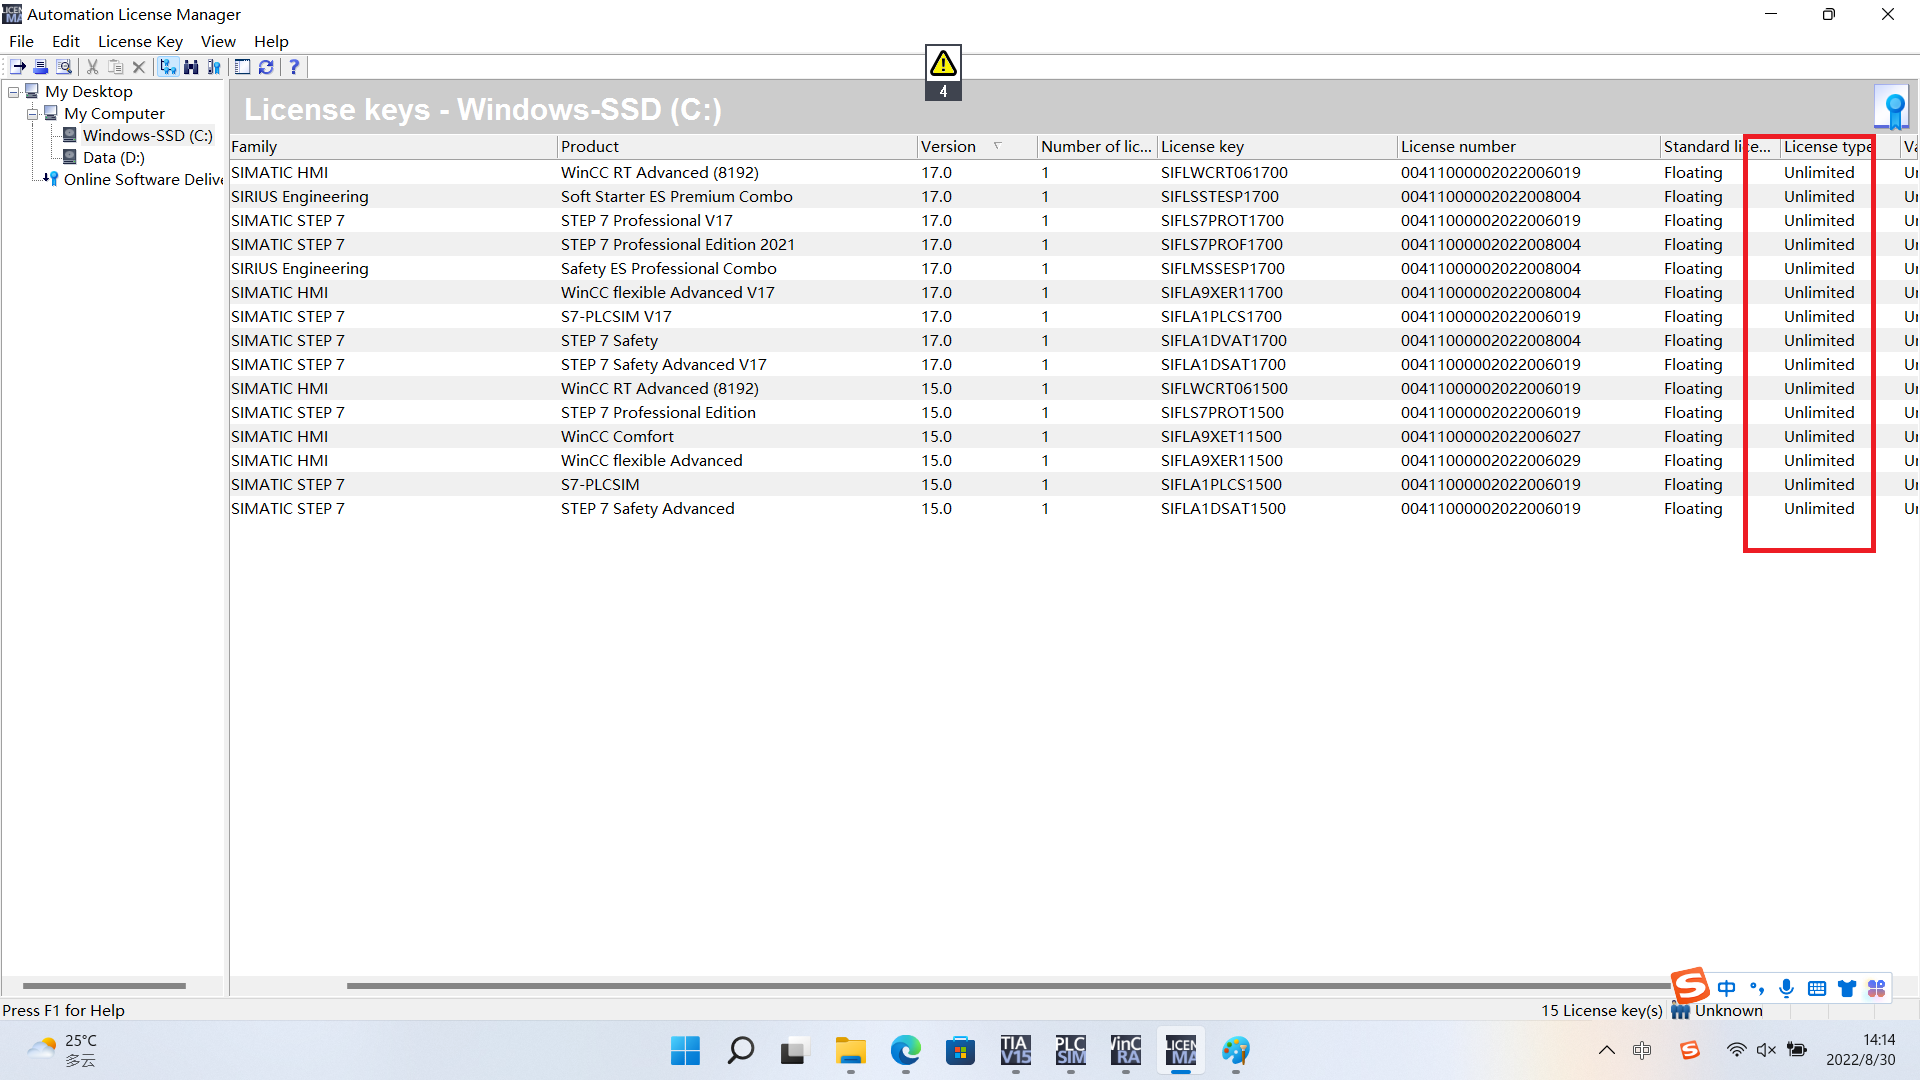Open the License Key menu
Viewport: 1920px width, 1080px height.
click(x=140, y=41)
